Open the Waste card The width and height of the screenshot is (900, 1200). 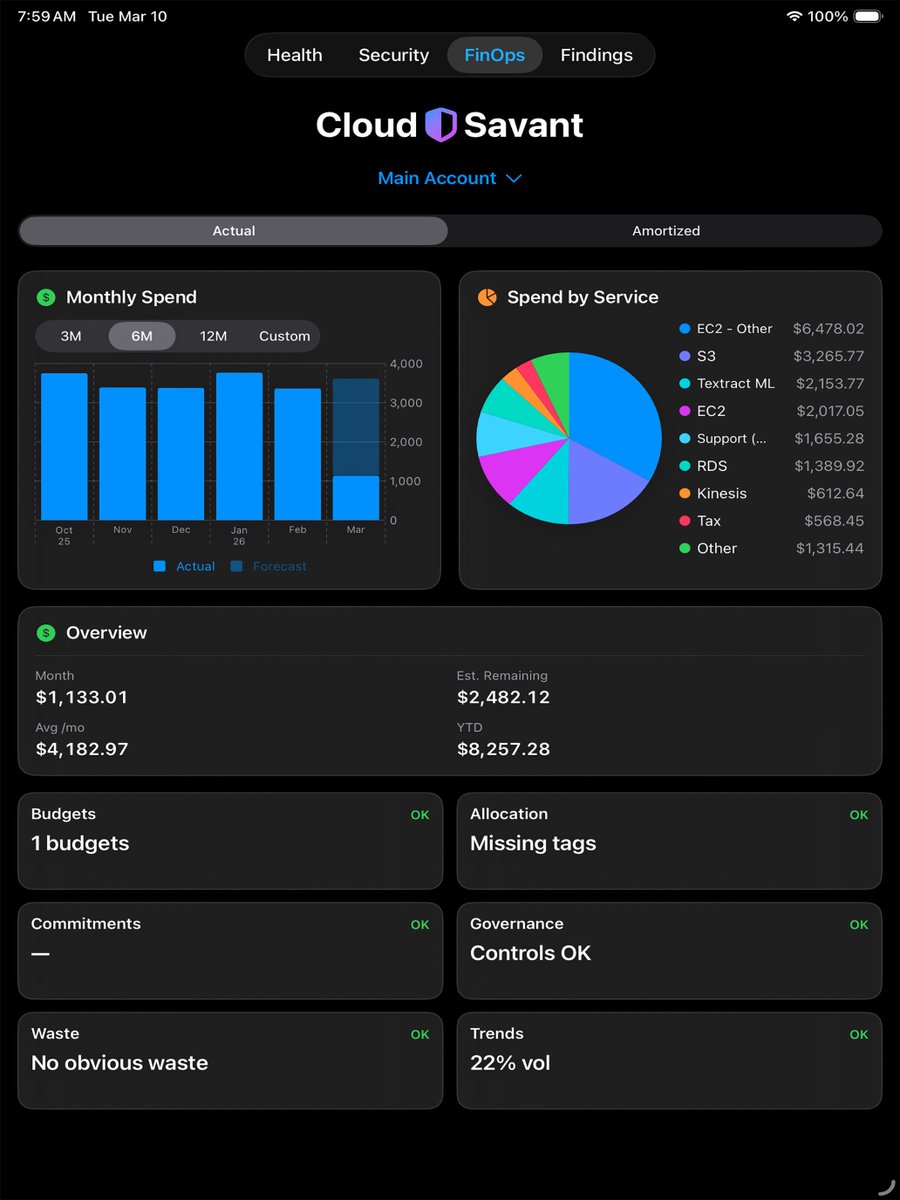[230, 1061]
